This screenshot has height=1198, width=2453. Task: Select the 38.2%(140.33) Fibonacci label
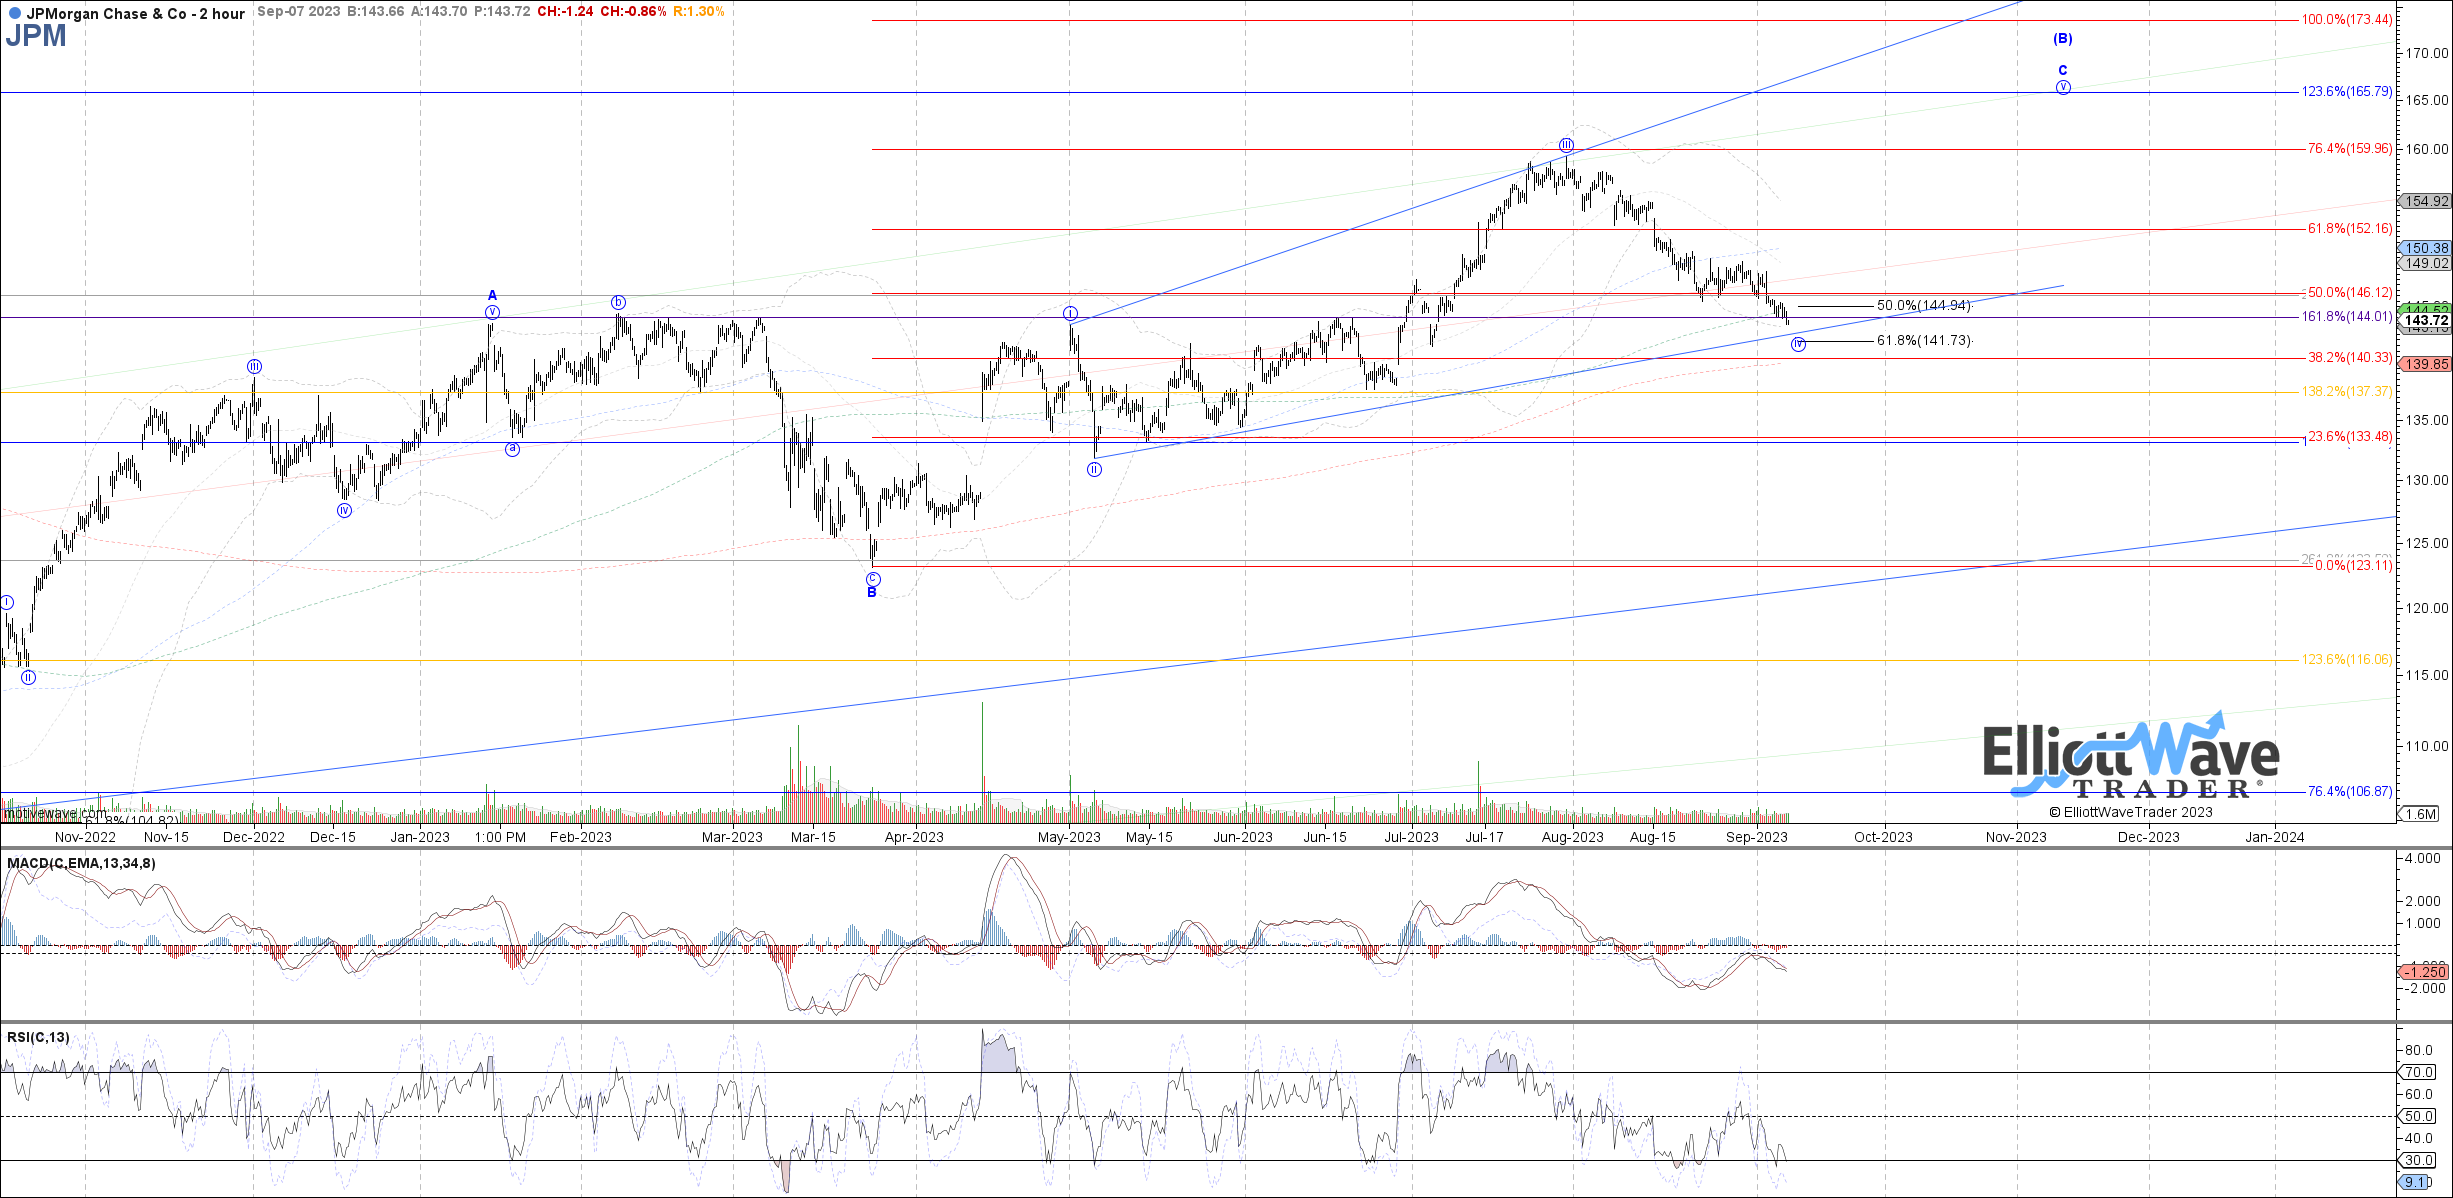(x=2350, y=358)
